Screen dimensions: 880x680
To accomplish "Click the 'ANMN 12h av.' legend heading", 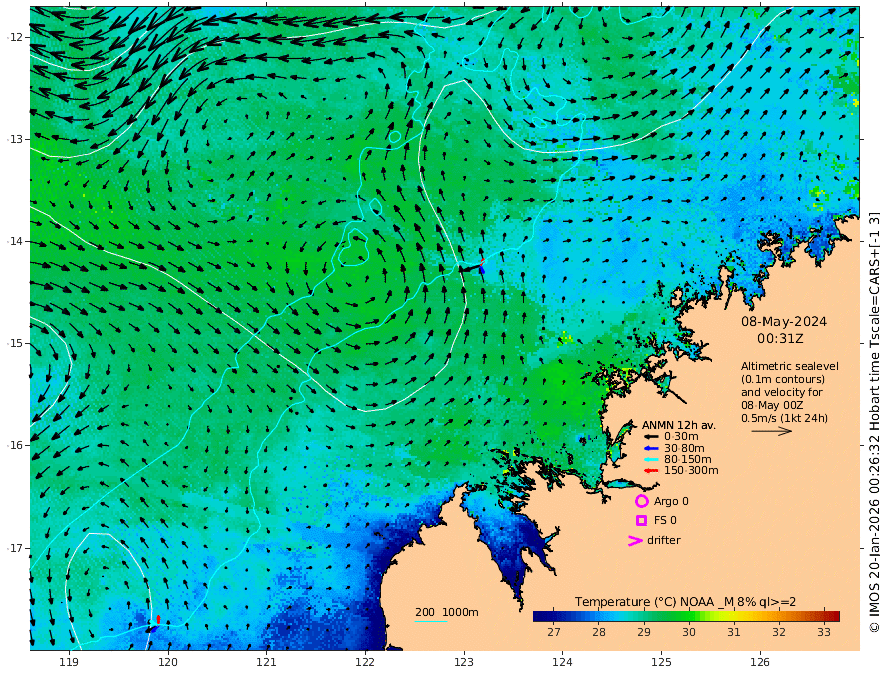I will tap(679, 425).
